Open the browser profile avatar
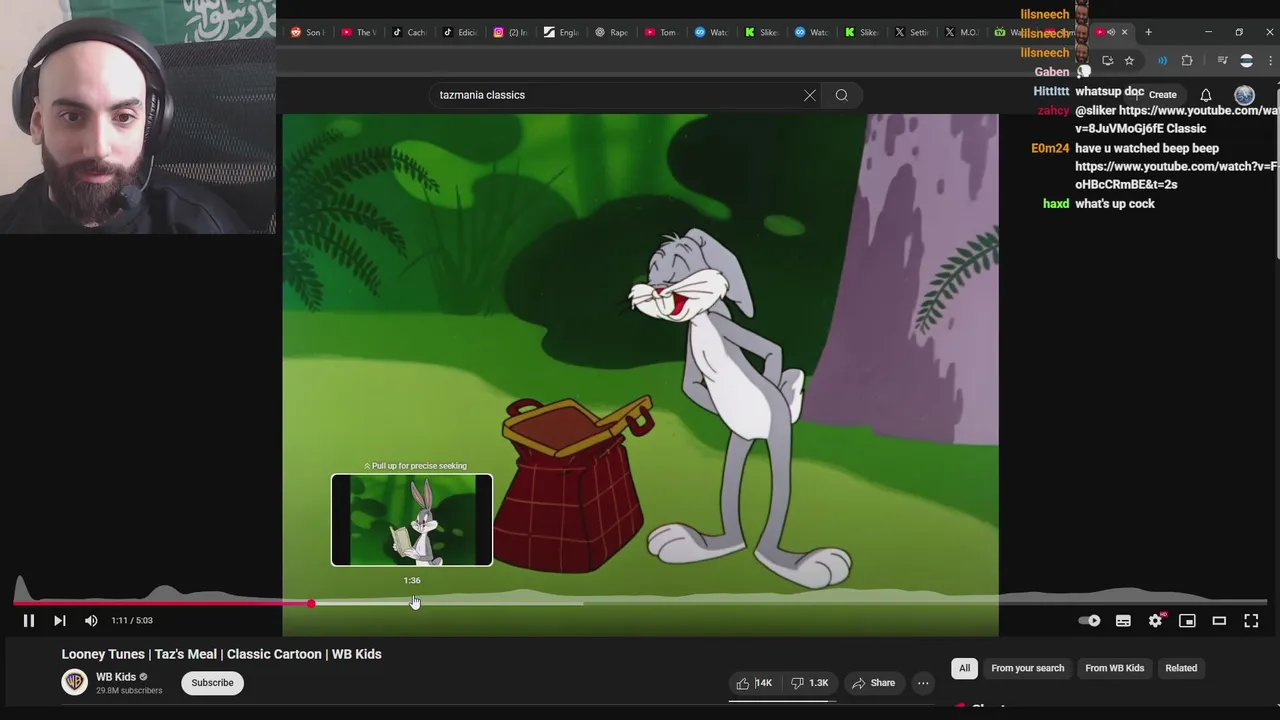The image size is (1280, 720). 1246,61
